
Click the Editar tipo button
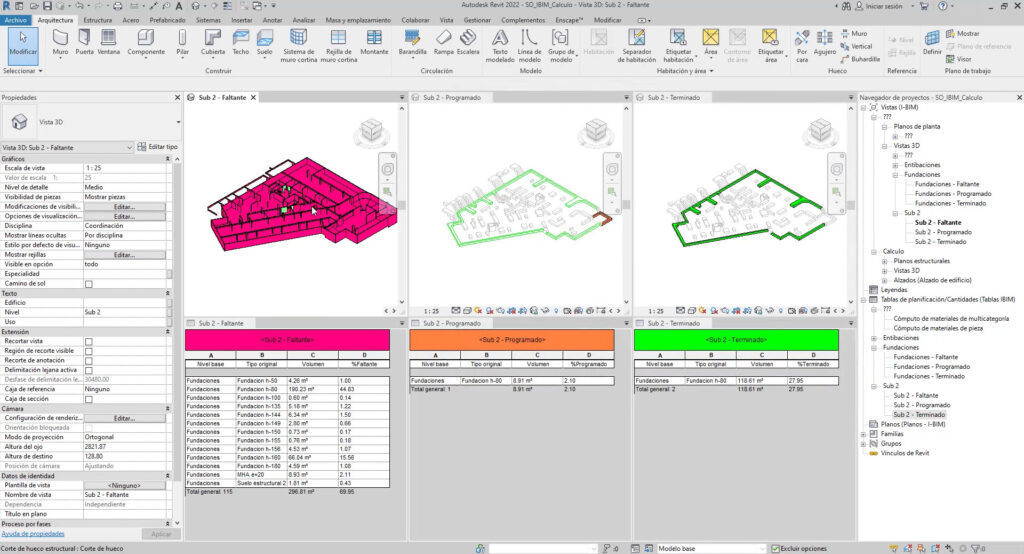click(x=155, y=148)
